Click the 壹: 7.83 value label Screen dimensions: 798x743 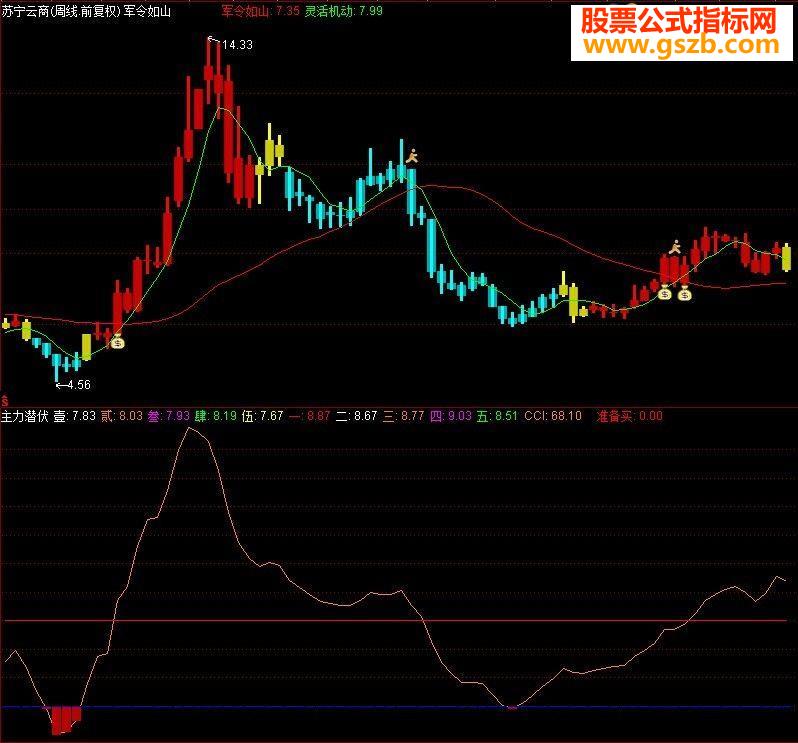pyautogui.click(x=75, y=416)
